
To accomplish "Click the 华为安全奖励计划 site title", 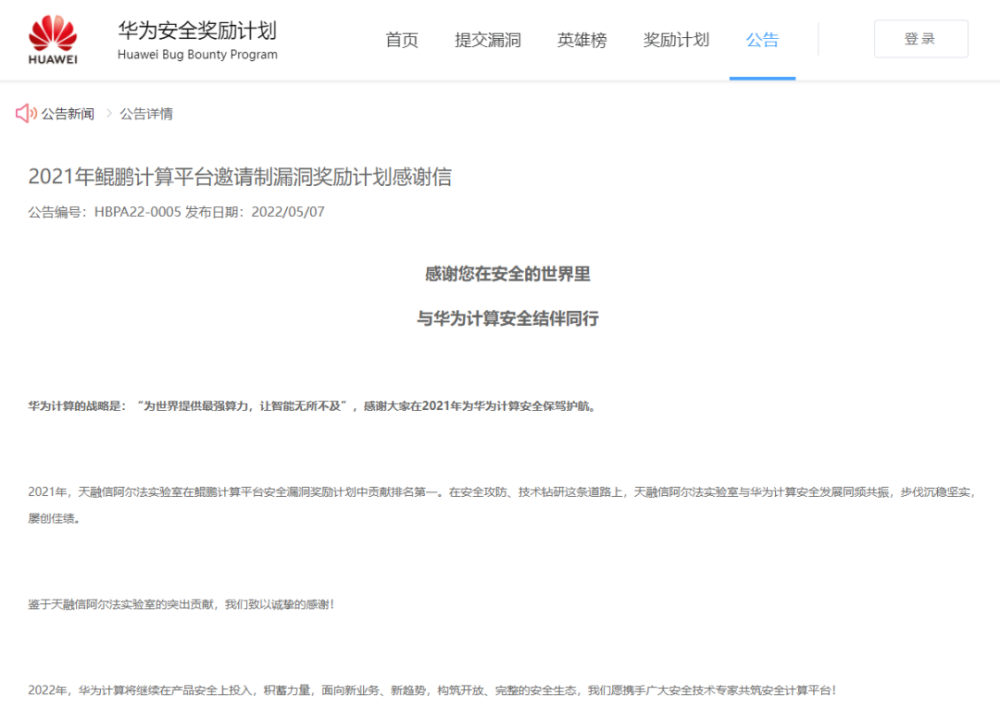I will tap(197, 30).
